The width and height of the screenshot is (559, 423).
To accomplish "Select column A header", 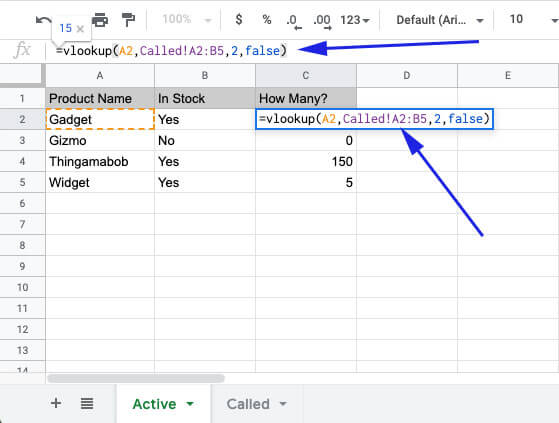I will [x=100, y=76].
